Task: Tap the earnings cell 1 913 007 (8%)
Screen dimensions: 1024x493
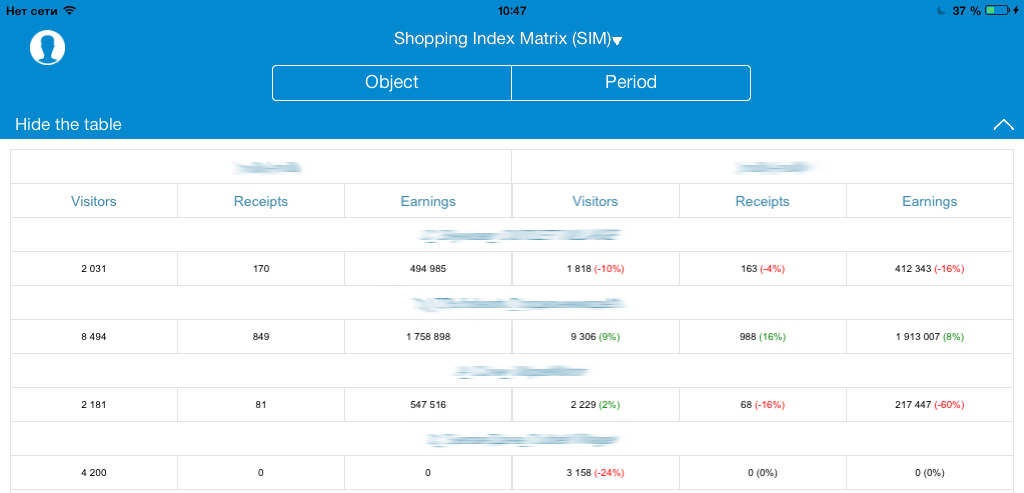Action: tap(930, 337)
